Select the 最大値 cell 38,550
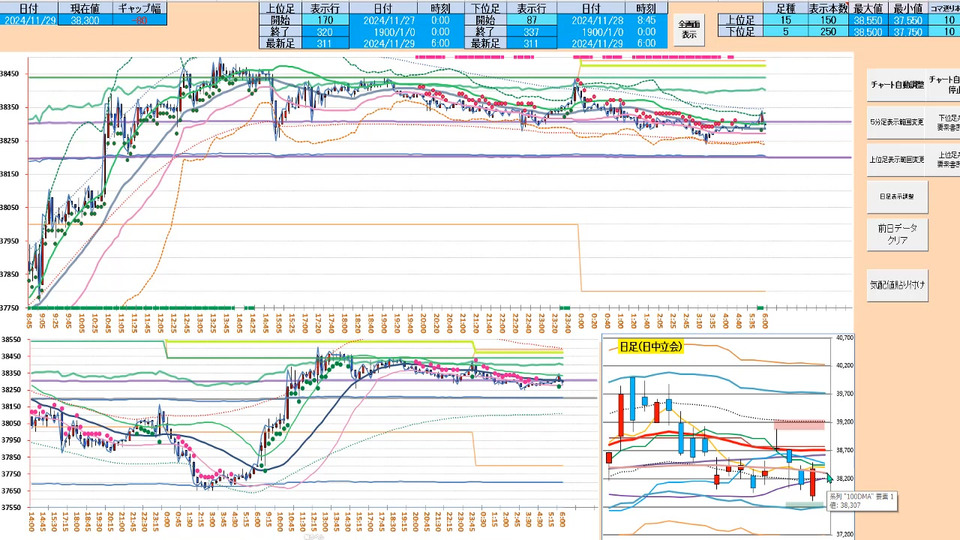The height and width of the screenshot is (540, 960). (x=868, y=20)
